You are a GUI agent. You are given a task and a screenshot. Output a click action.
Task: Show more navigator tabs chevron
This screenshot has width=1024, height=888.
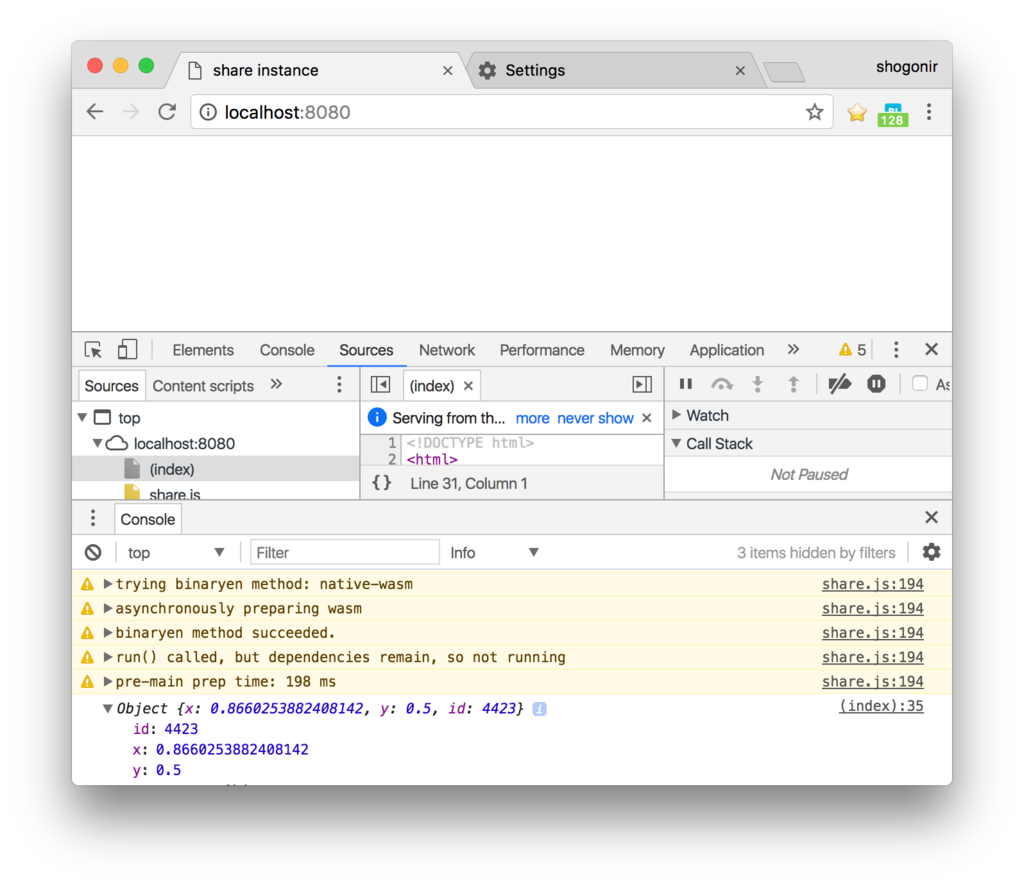276,385
